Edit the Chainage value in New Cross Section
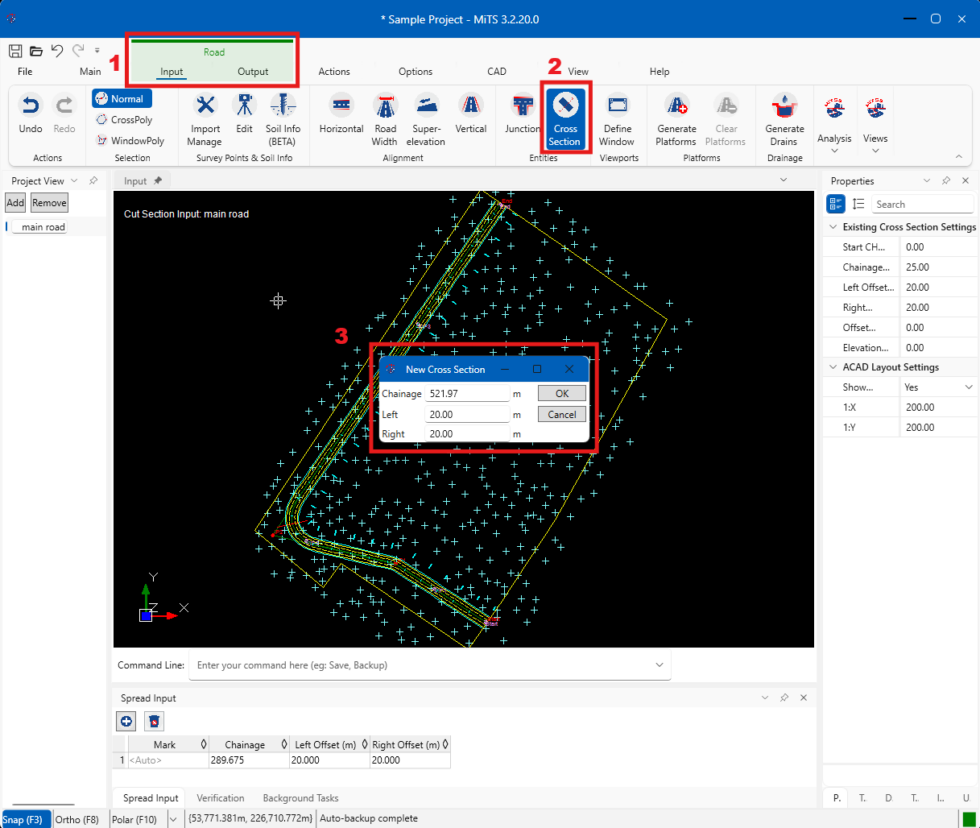This screenshot has width=980, height=828. coord(466,393)
